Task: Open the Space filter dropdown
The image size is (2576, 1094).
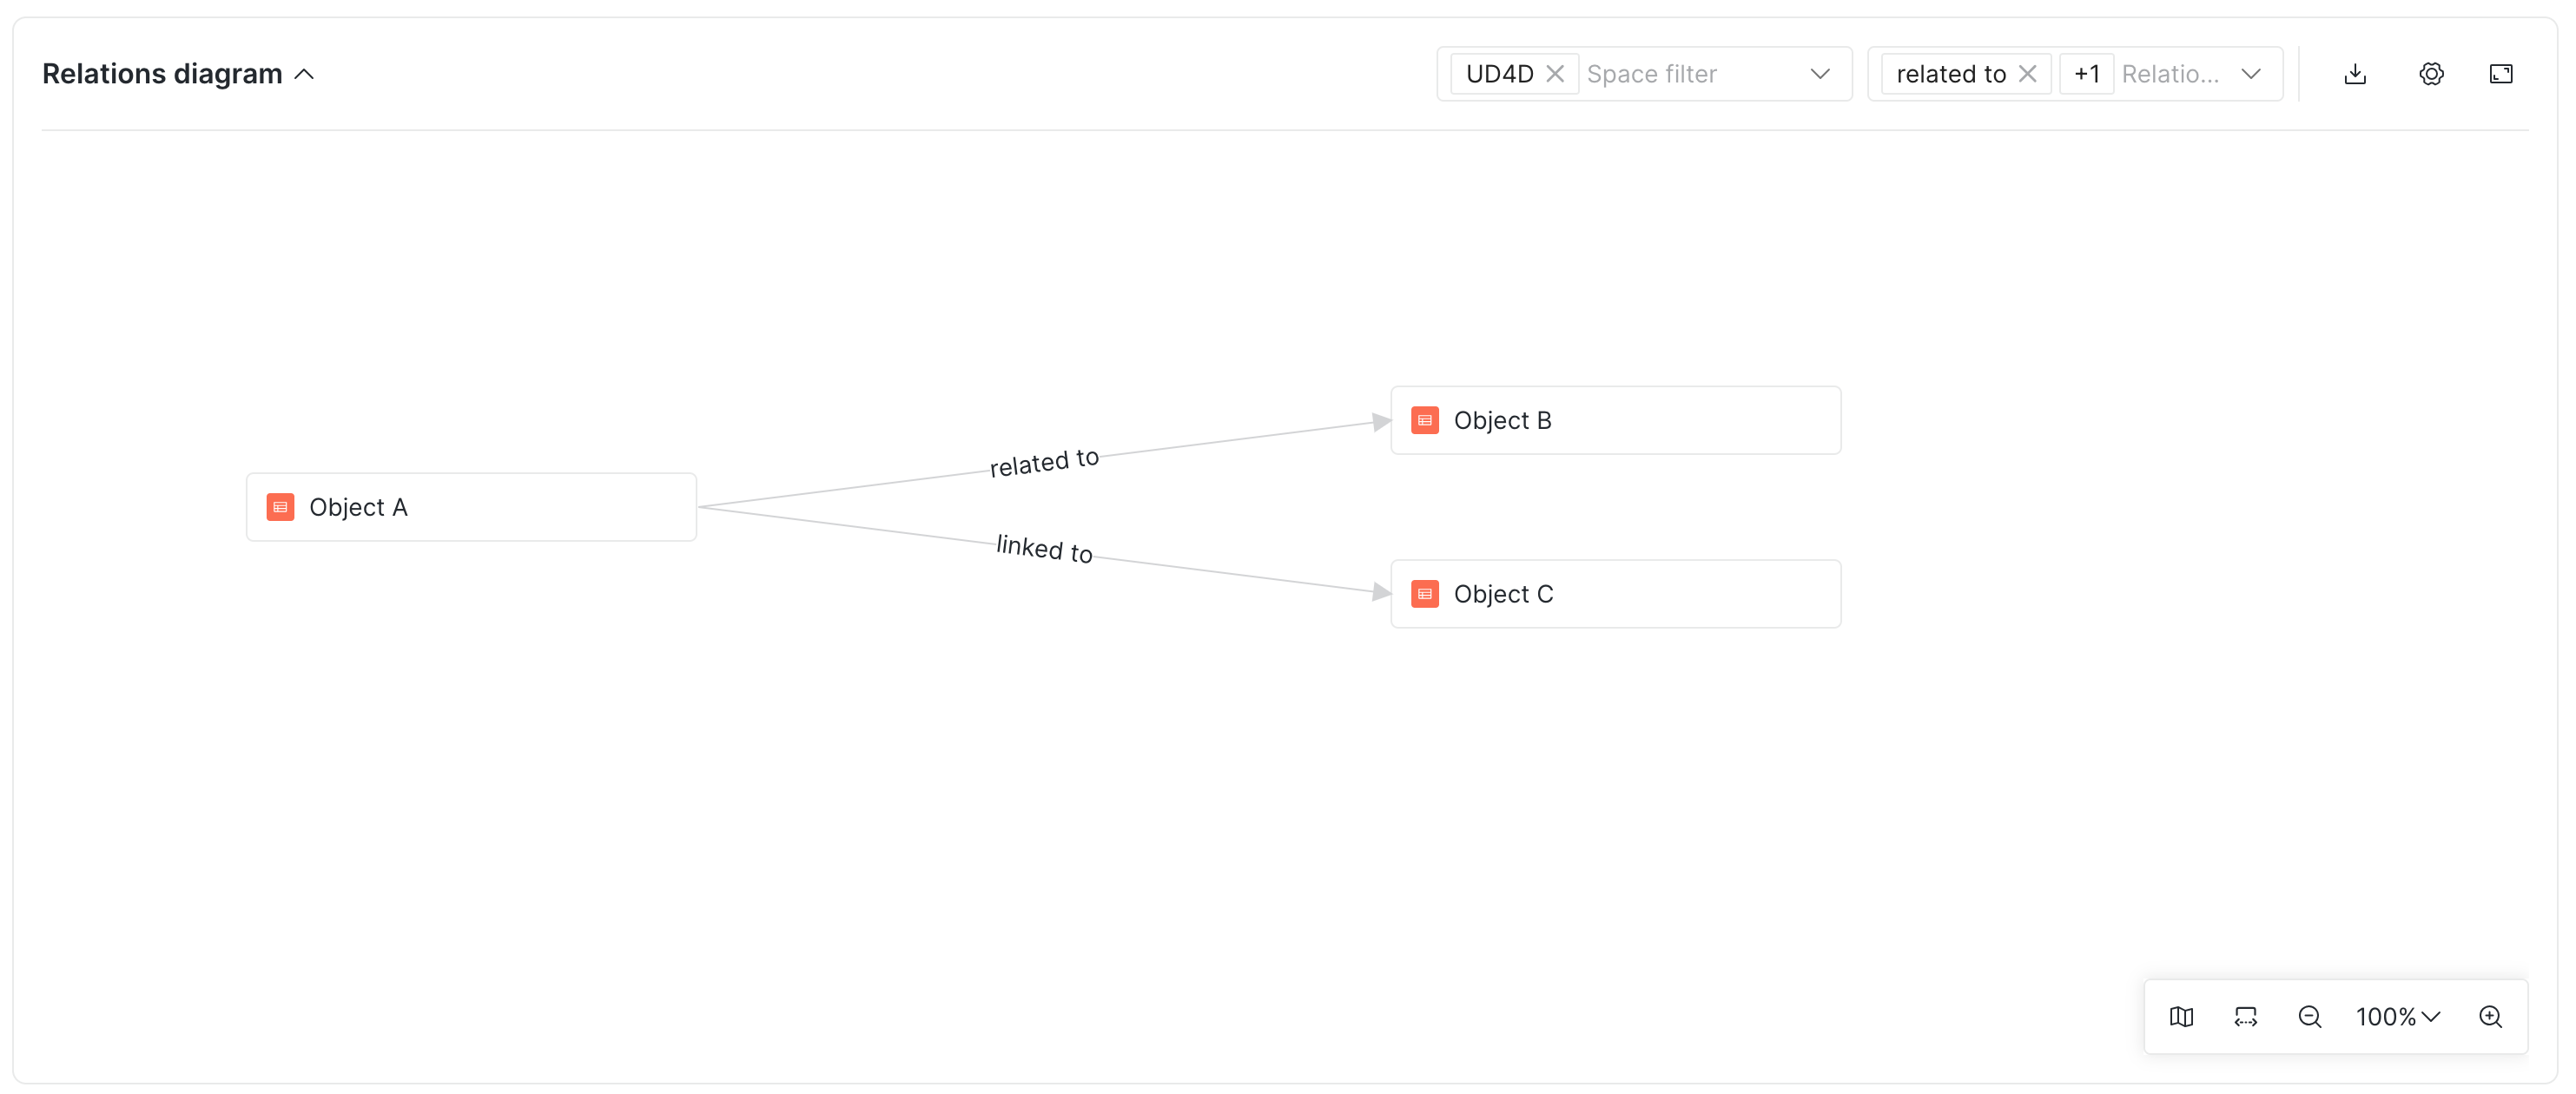Action: 1820,73
